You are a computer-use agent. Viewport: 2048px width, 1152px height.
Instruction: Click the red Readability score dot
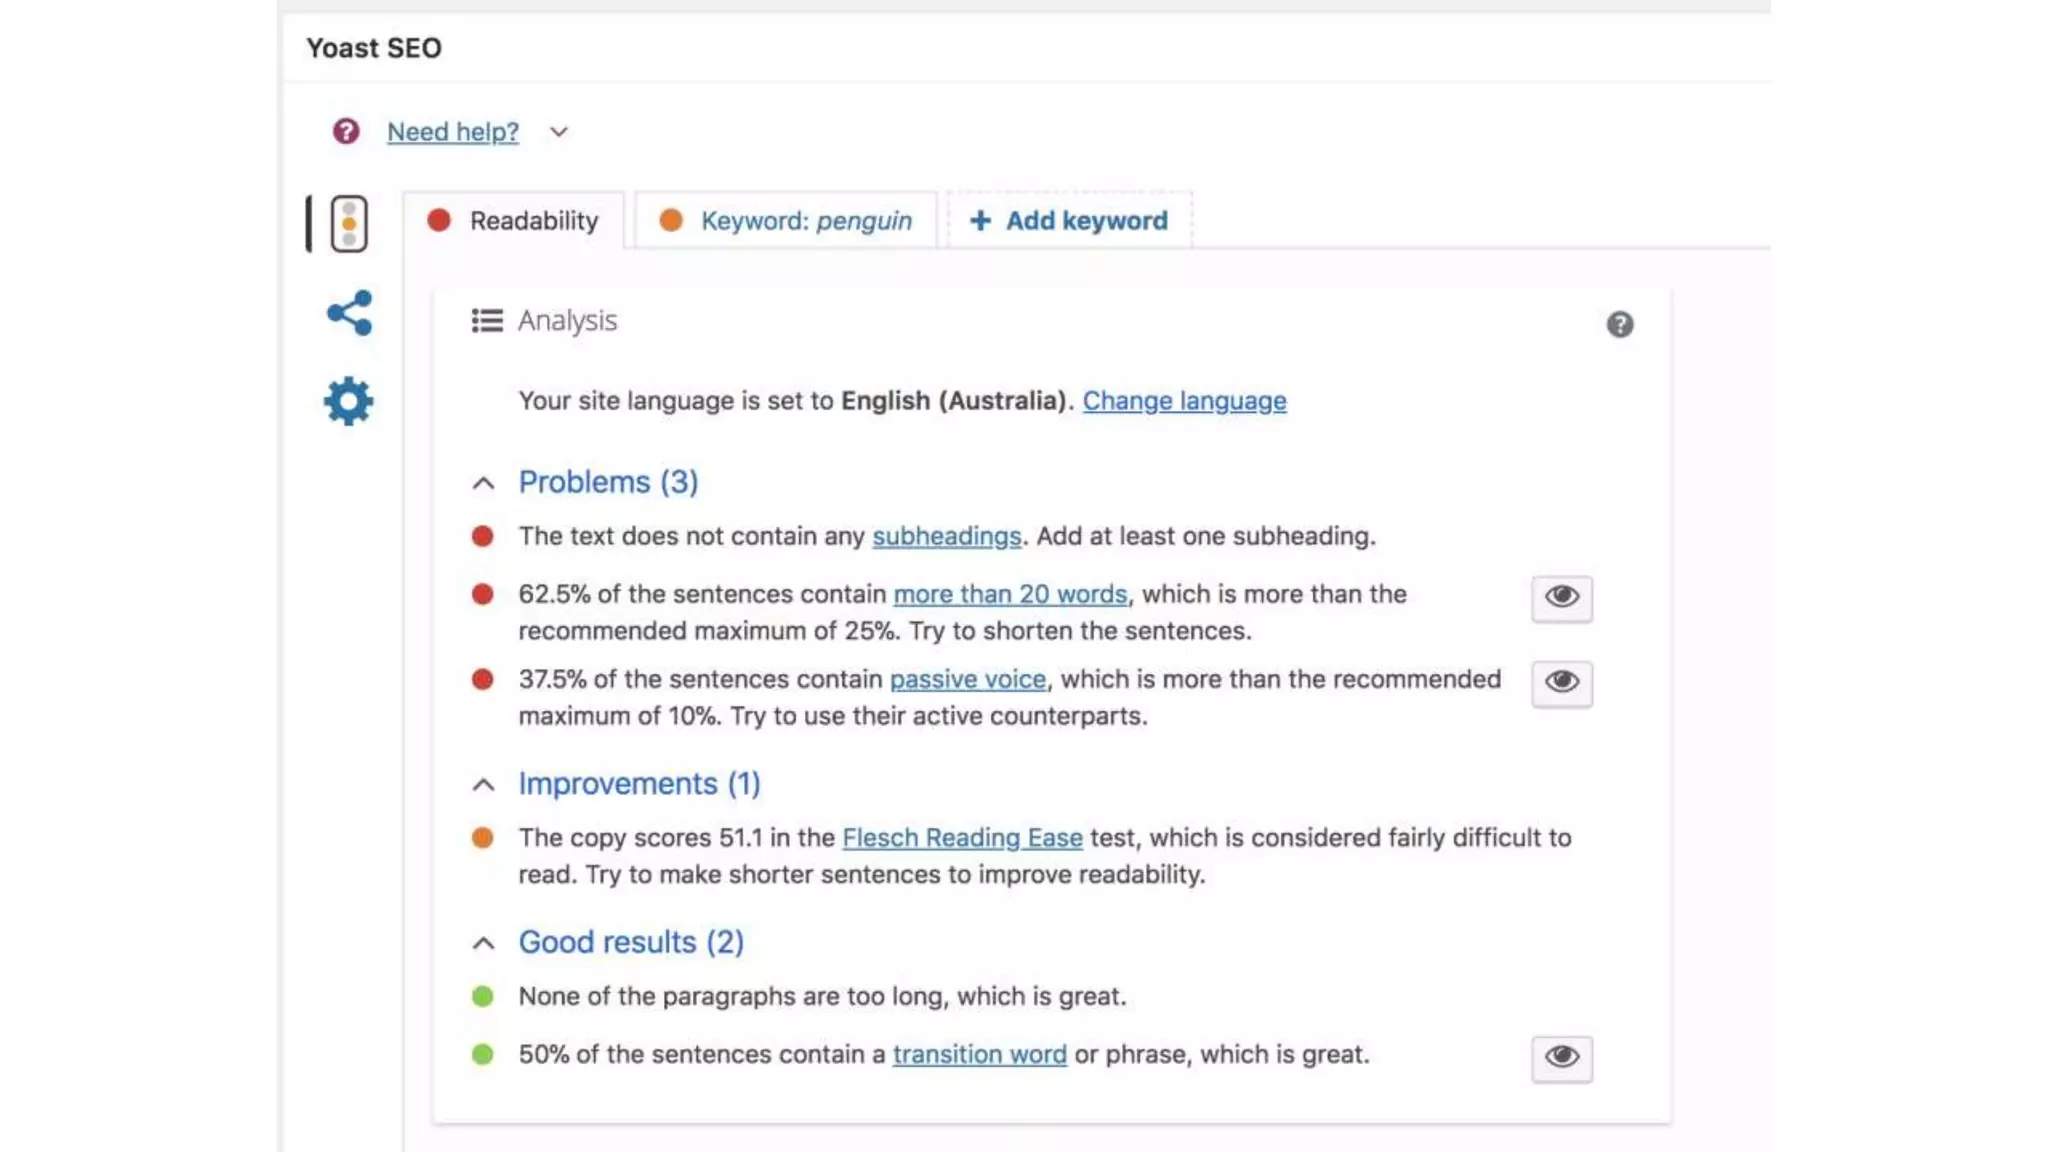(x=439, y=220)
